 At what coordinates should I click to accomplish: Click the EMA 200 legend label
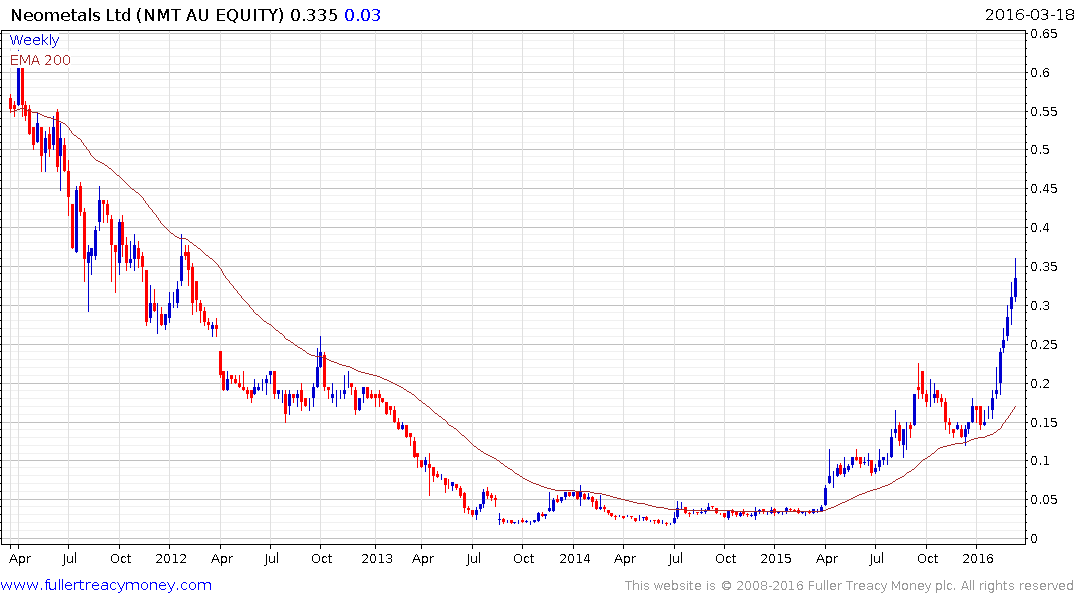click(x=40, y=60)
